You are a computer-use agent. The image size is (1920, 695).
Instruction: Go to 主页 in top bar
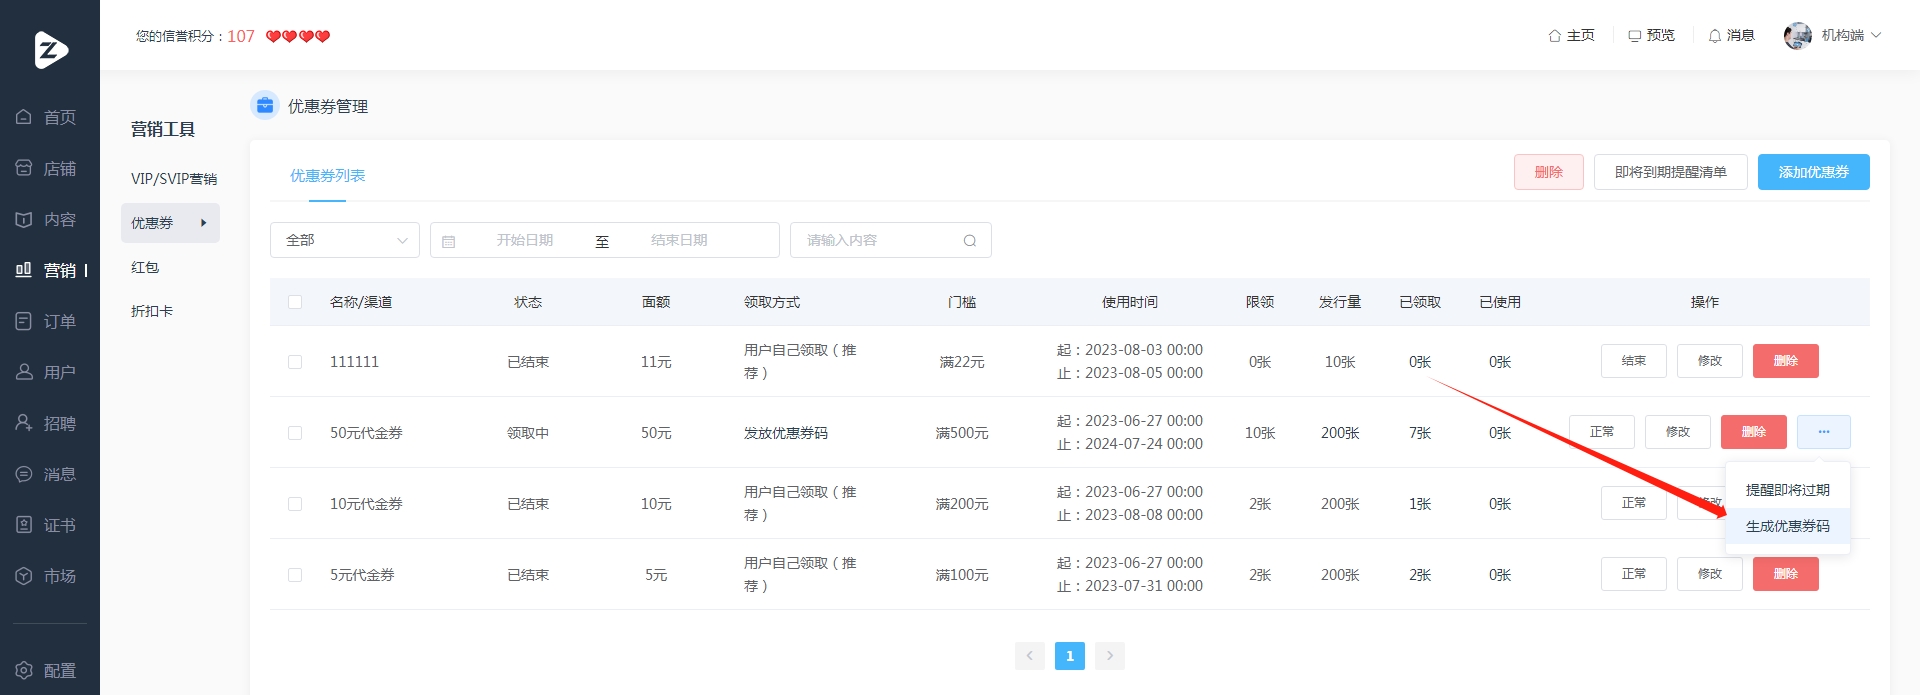point(1571,35)
